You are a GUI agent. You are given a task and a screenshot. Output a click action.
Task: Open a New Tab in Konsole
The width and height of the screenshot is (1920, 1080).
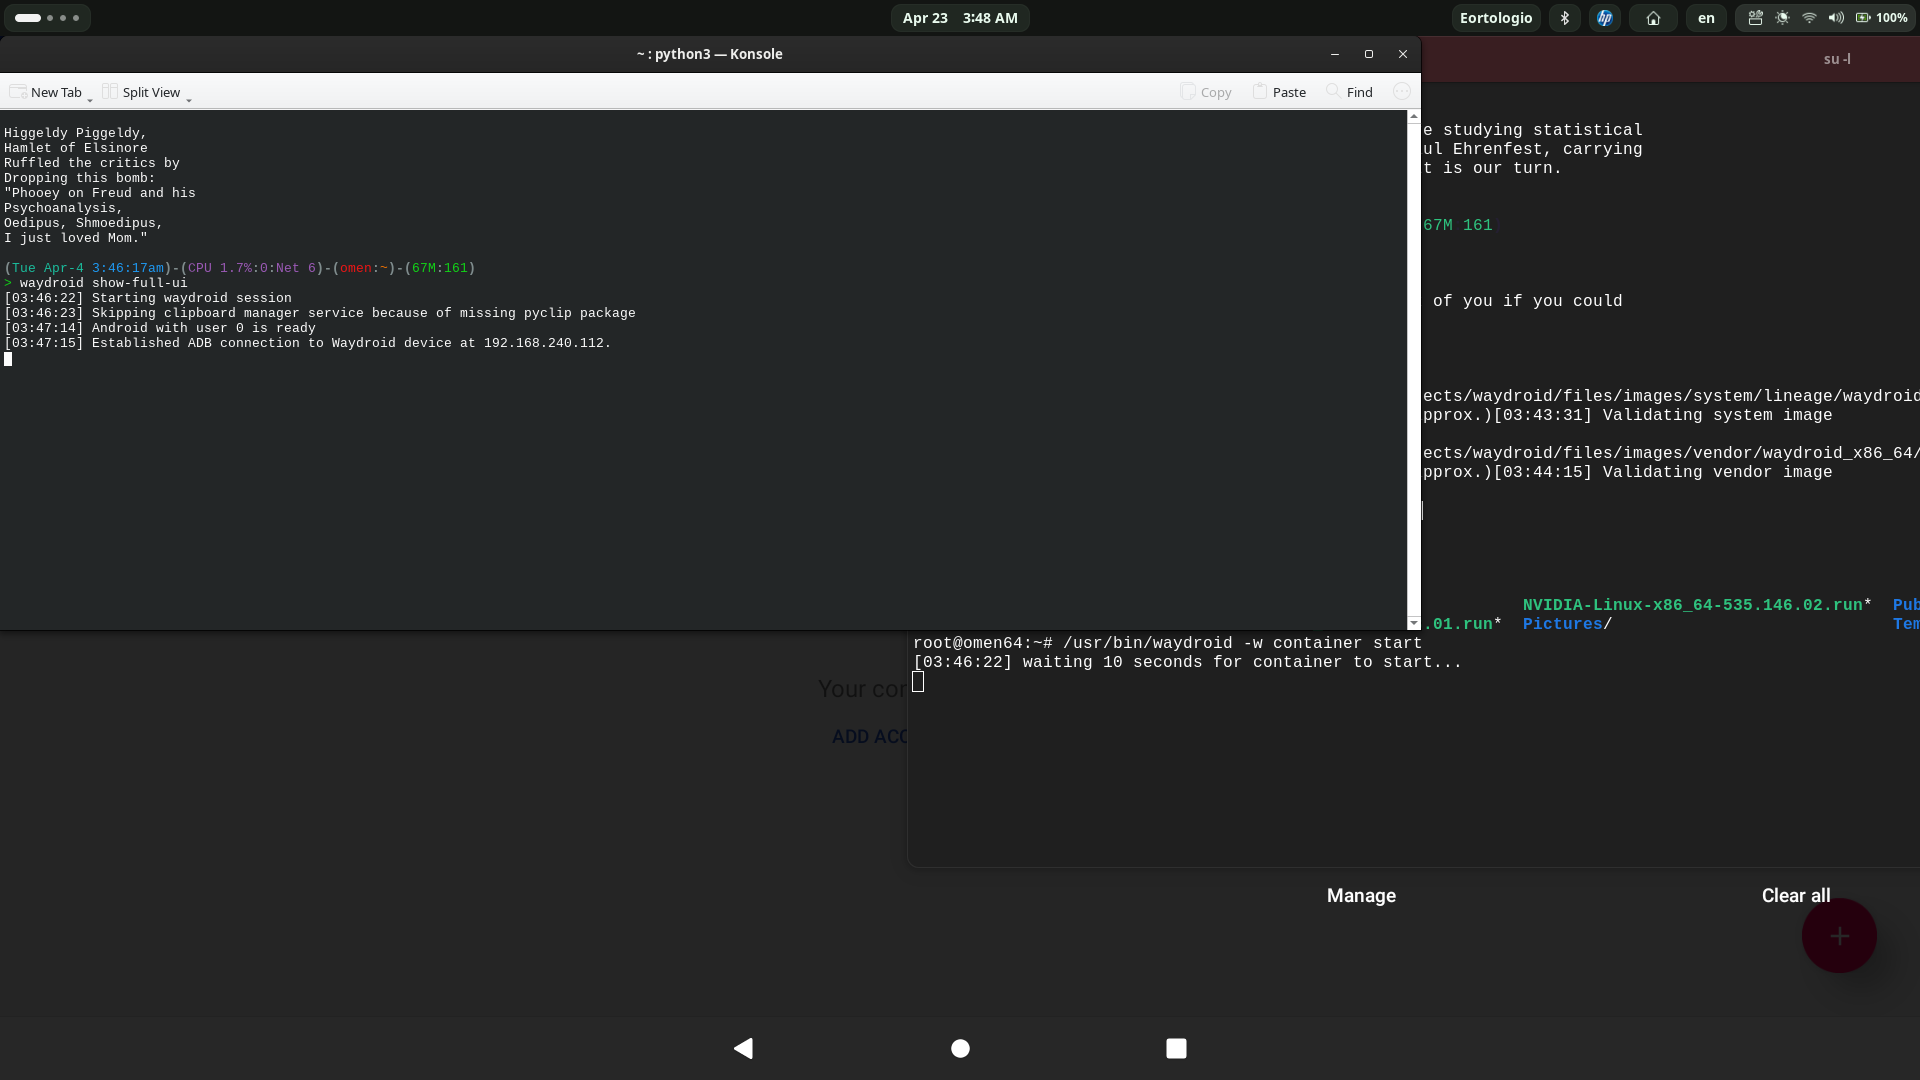[x=46, y=92]
